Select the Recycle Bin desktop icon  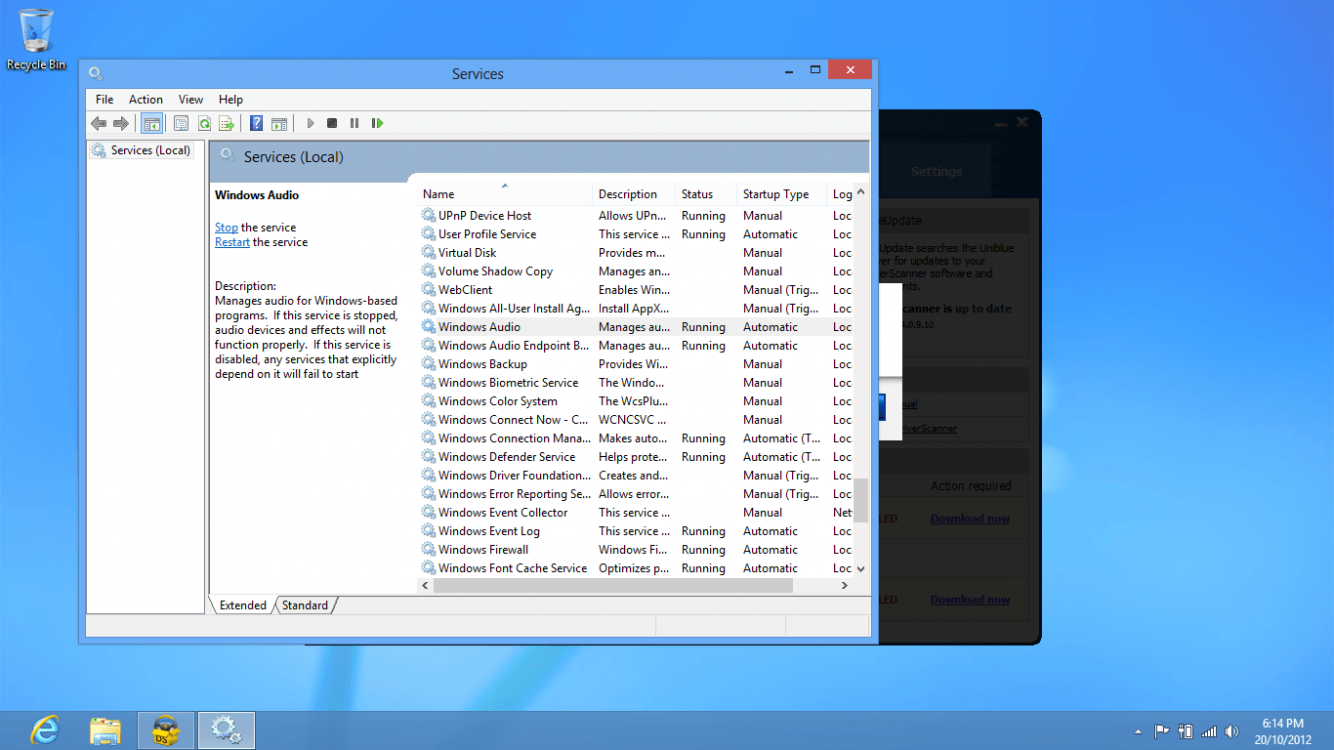36,40
